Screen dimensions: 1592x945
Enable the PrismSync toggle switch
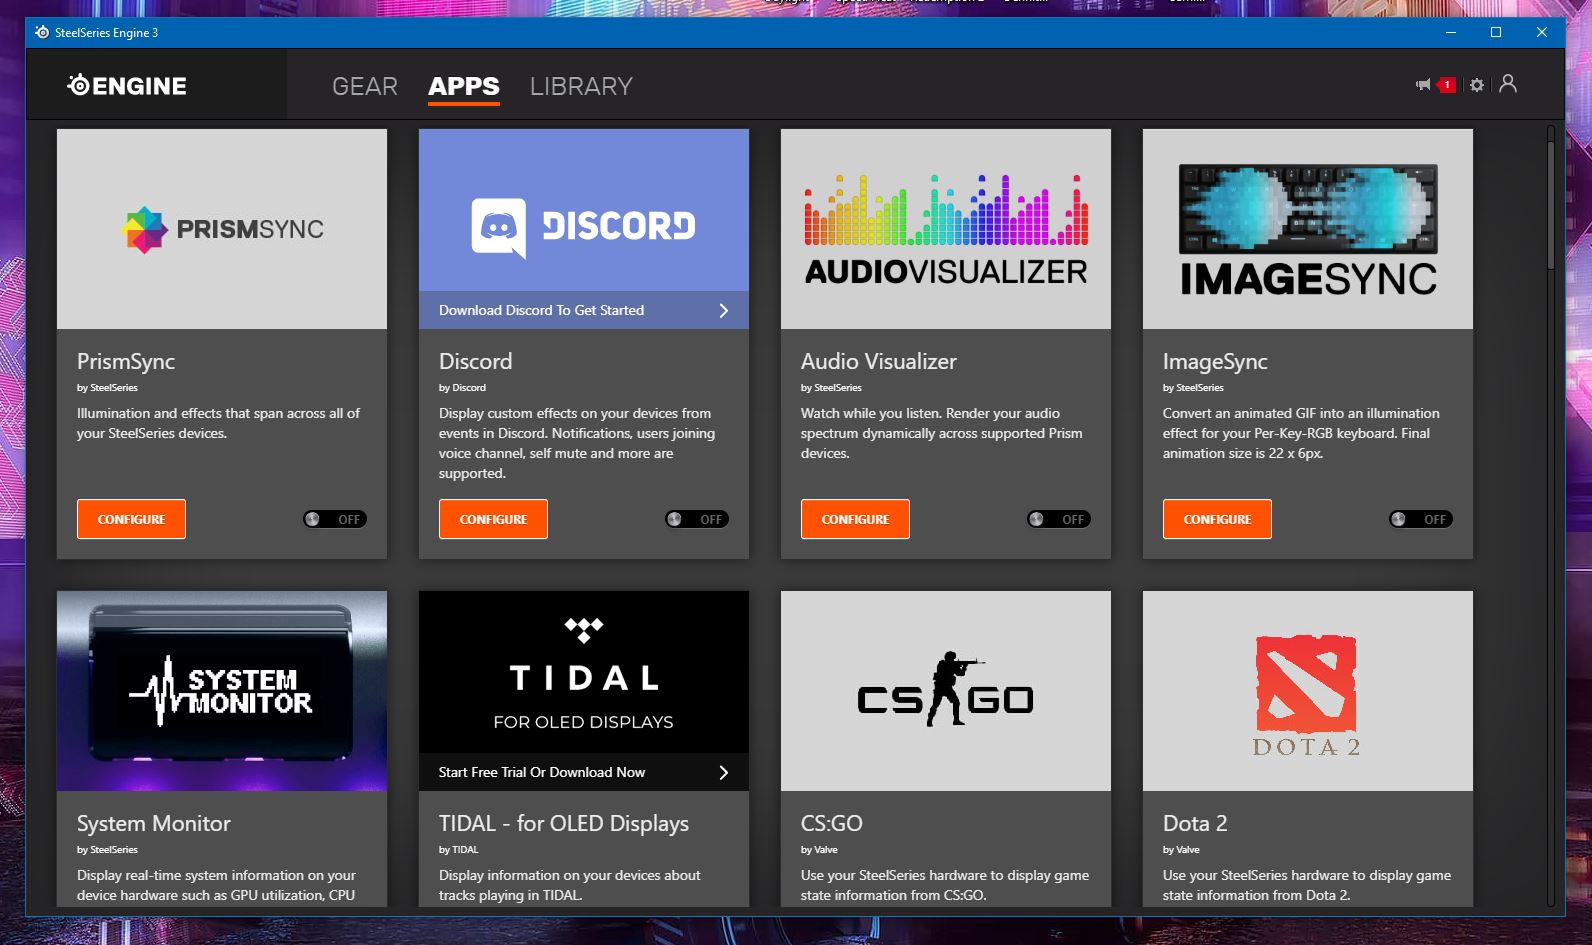point(335,519)
